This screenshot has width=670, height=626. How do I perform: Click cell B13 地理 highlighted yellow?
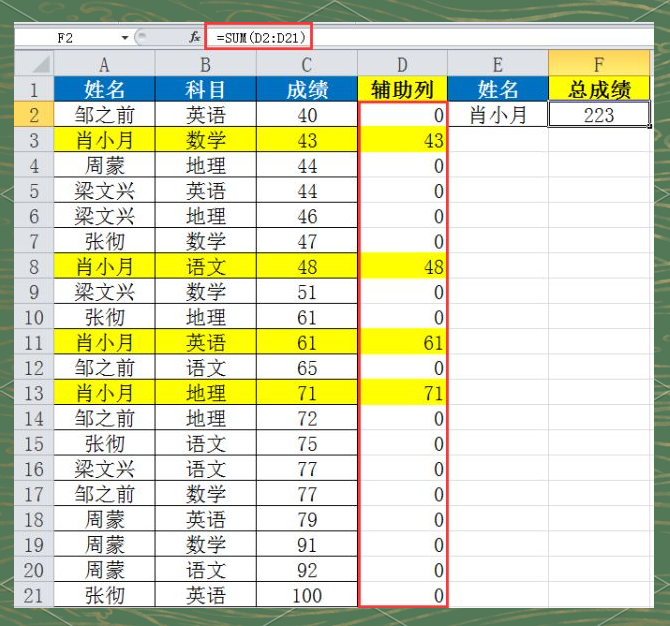tap(206, 393)
